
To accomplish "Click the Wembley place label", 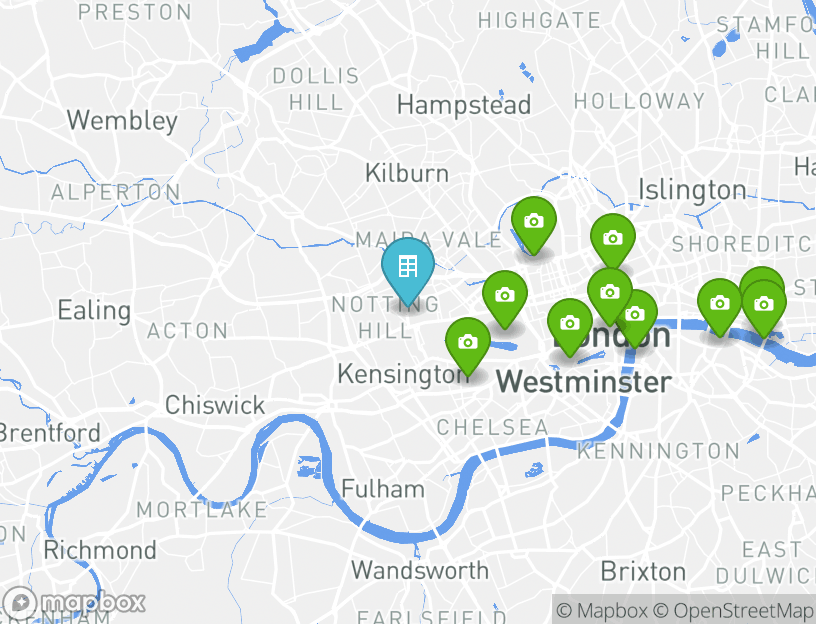I will (122, 121).
